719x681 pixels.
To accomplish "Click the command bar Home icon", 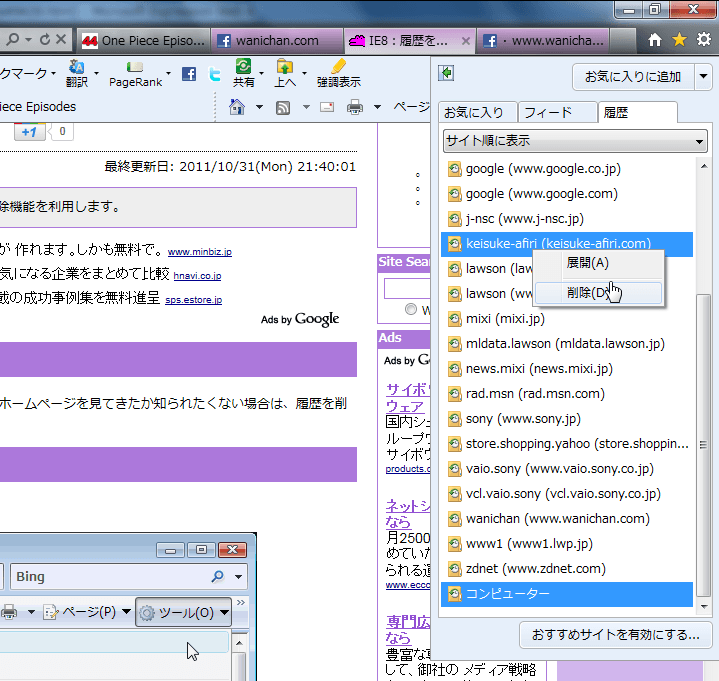I will [237, 107].
